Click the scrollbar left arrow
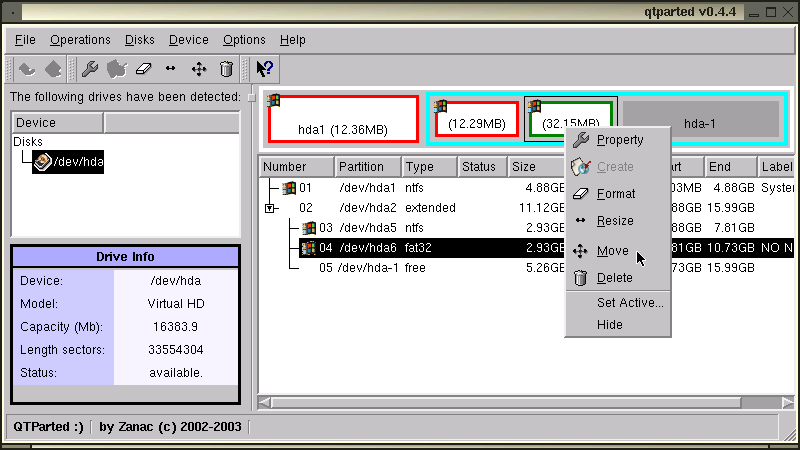This screenshot has width=800, height=450. point(265,403)
